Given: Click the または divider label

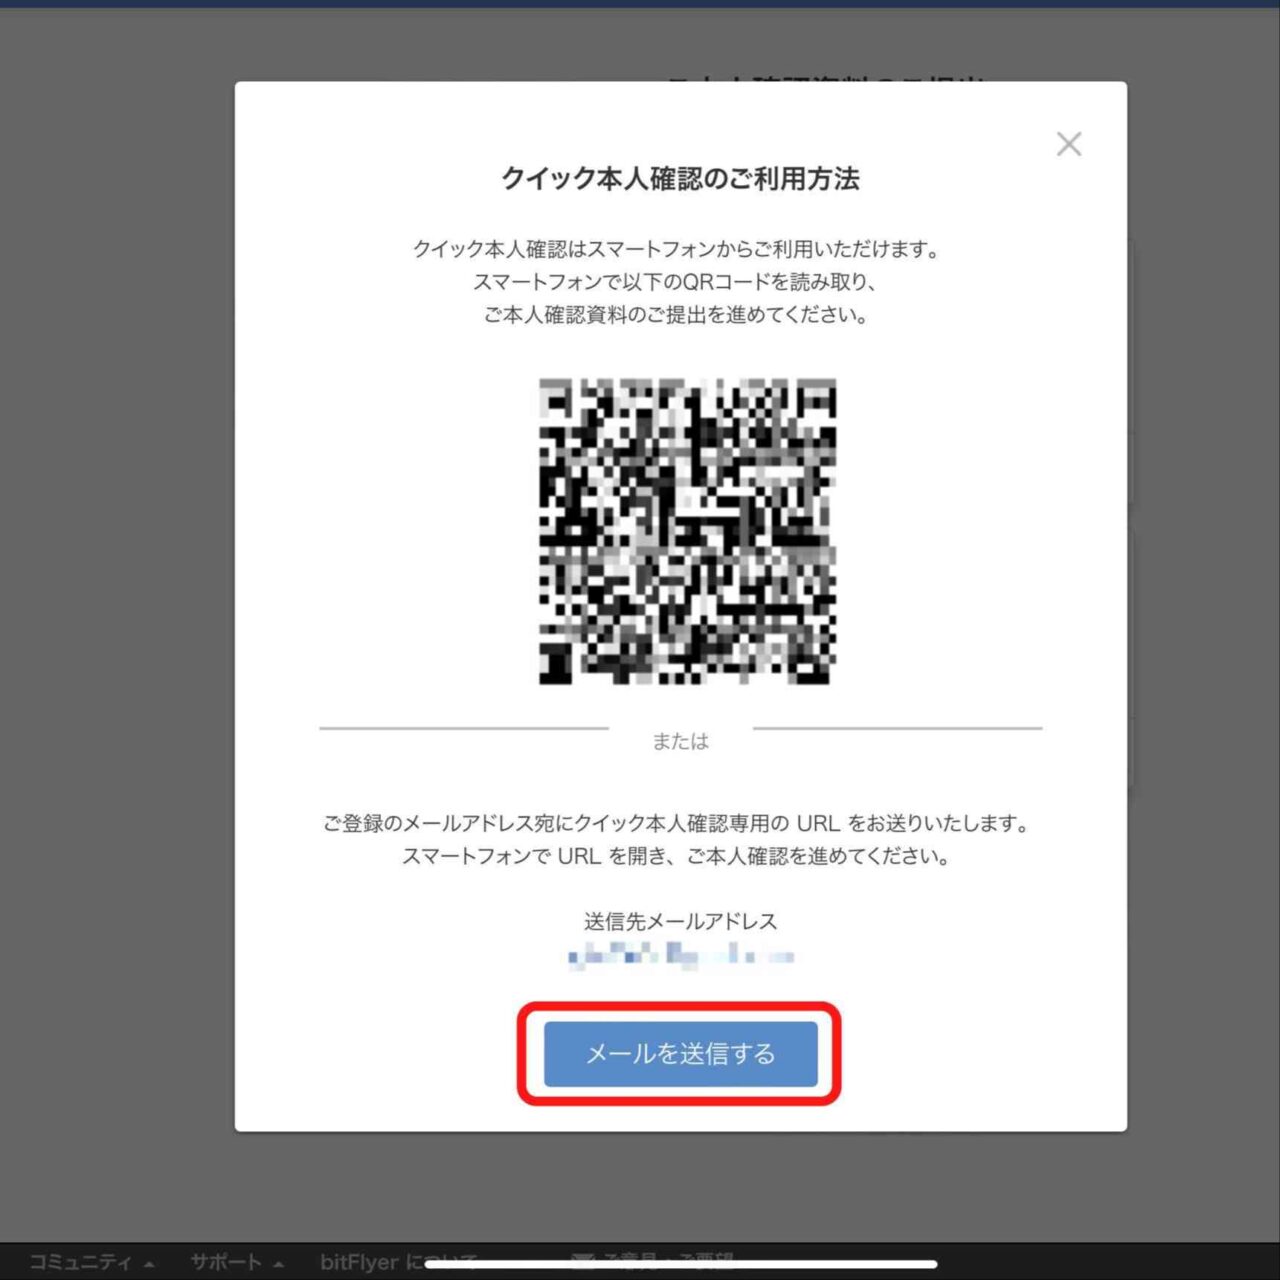Looking at the screenshot, I should pos(680,741).
